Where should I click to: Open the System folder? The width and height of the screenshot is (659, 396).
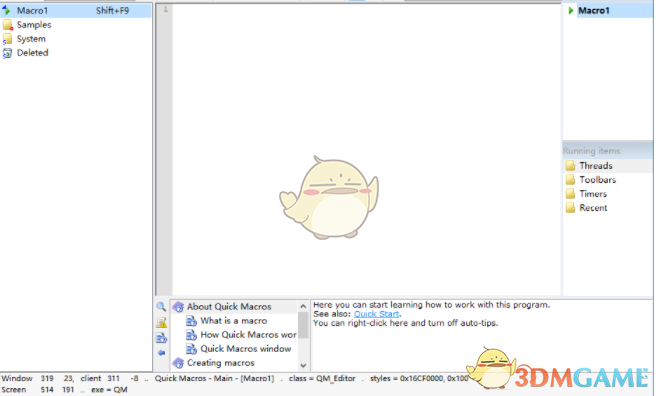31,39
